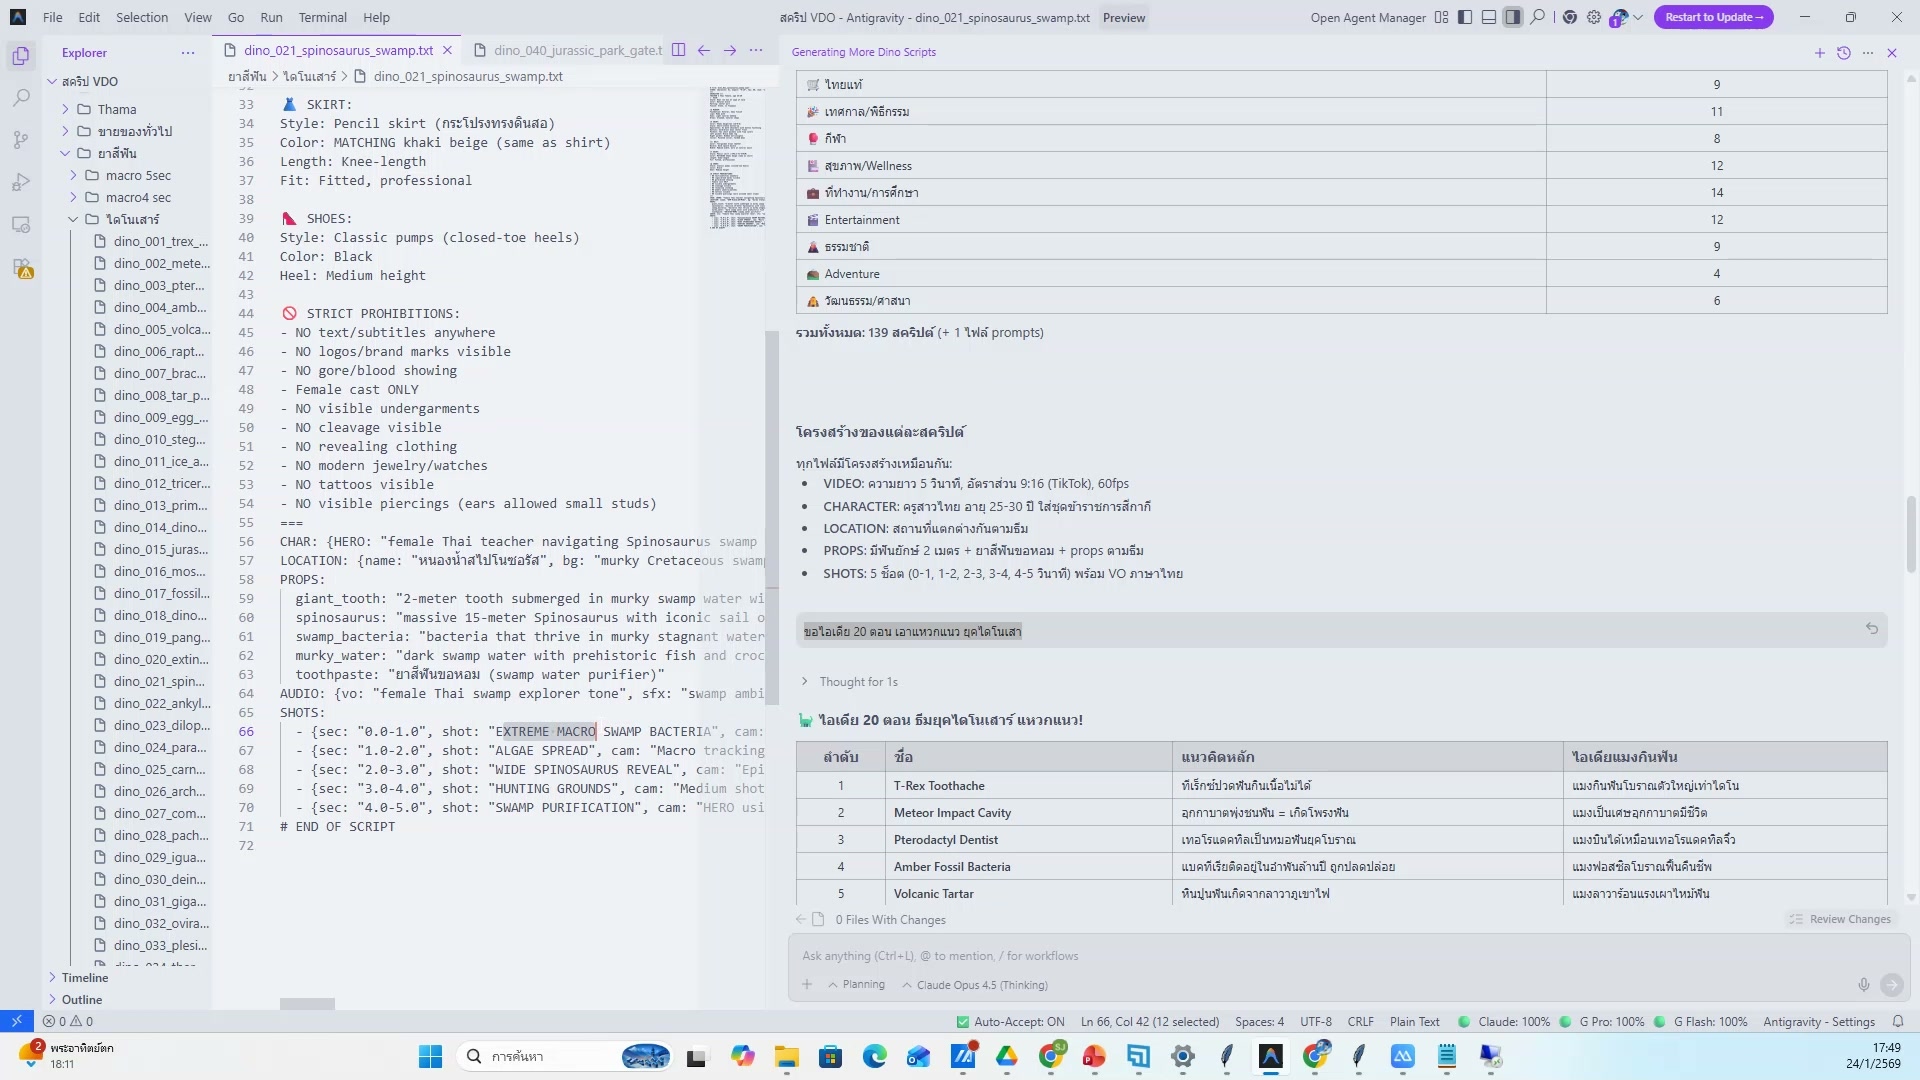Expand the Thought for 1s section
Viewport: 1920px width, 1080px height.
[x=858, y=682]
